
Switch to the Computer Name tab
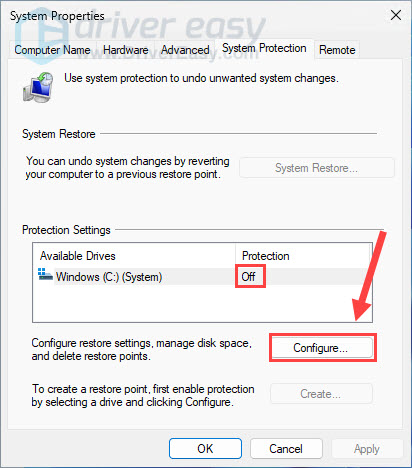52,50
